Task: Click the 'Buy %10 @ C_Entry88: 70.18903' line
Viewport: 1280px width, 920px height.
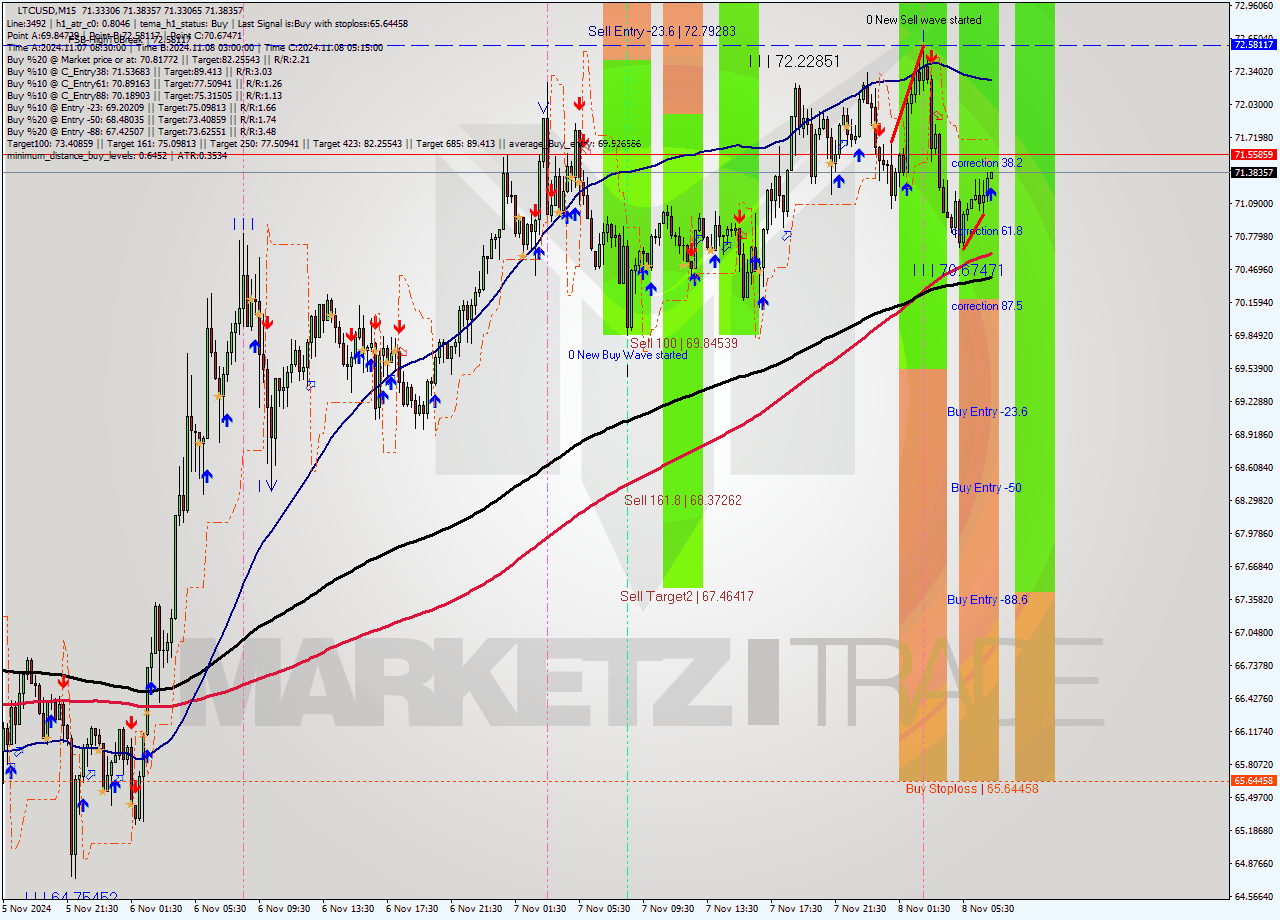Action: (144, 96)
